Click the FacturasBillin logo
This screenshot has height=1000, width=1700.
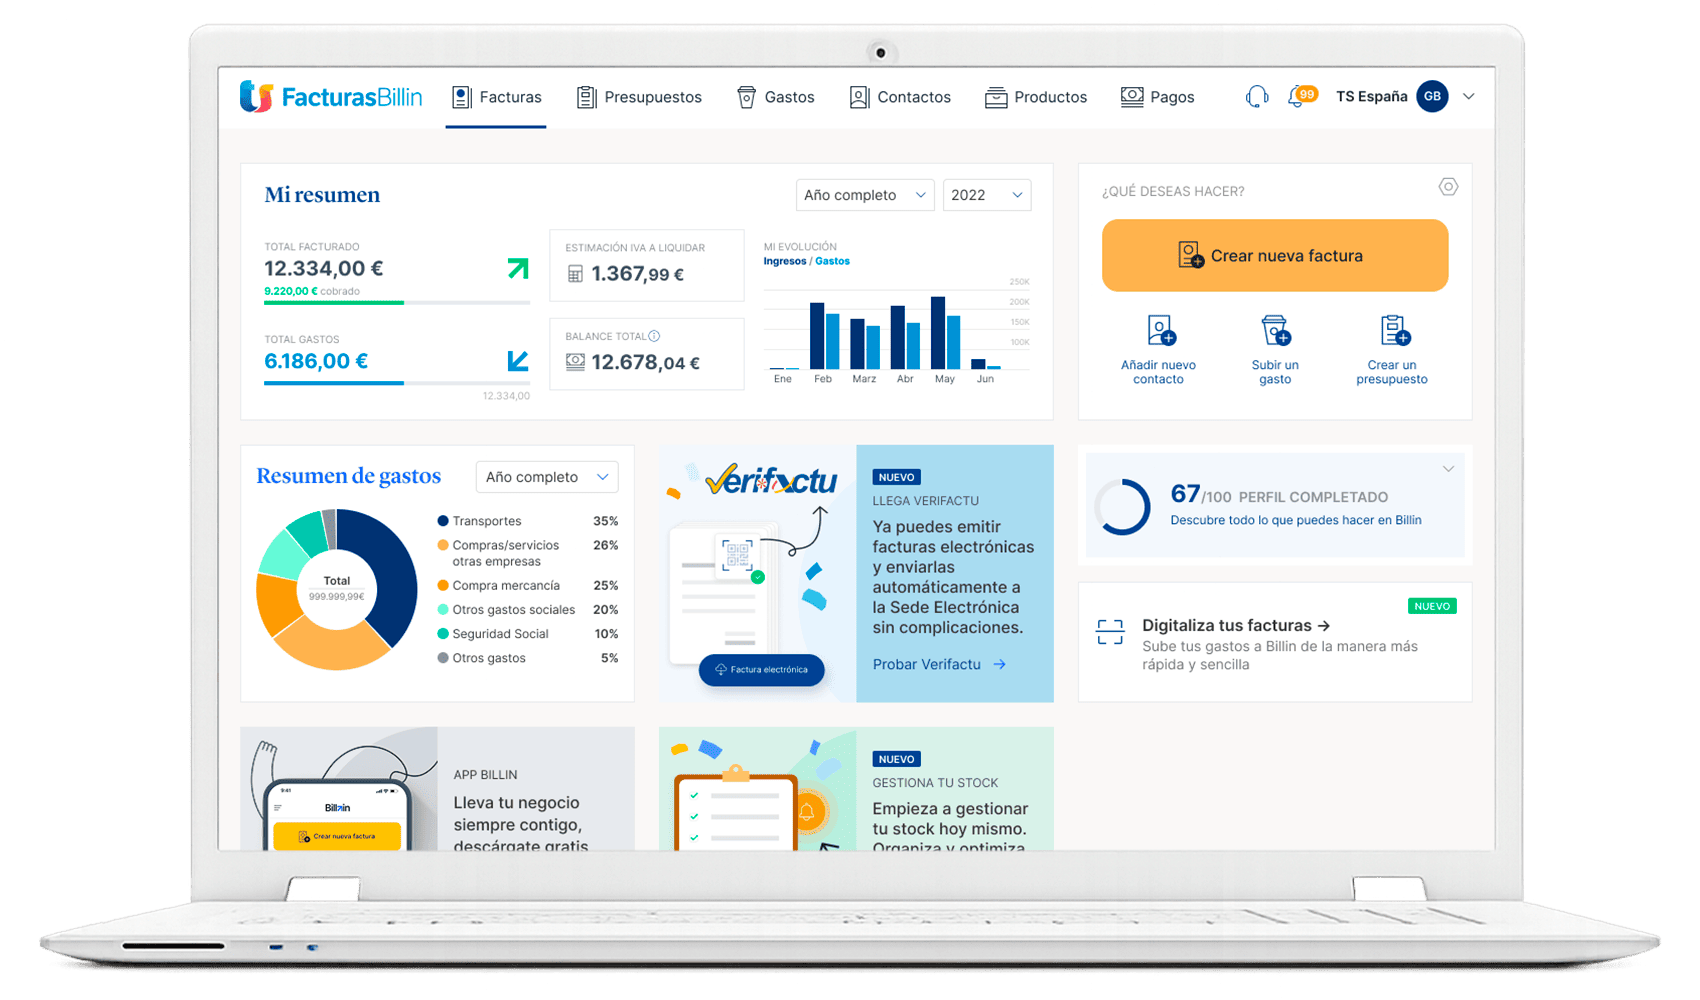point(331,97)
